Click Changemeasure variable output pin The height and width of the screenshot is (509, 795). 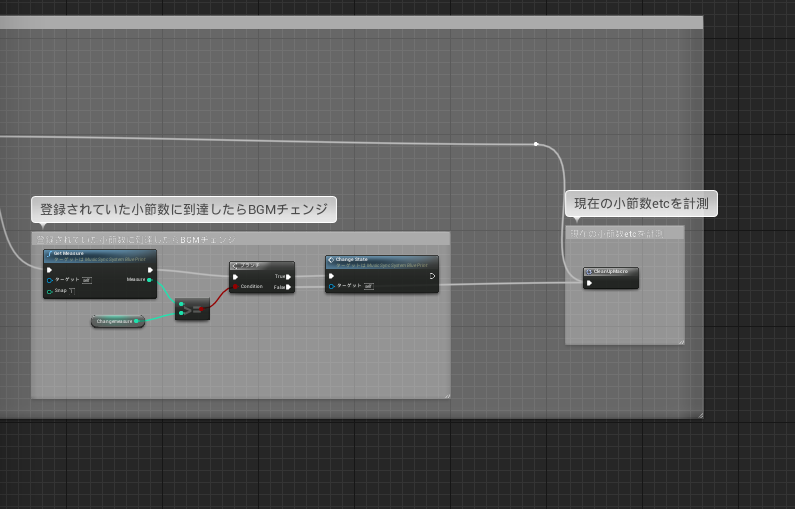click(x=136, y=321)
